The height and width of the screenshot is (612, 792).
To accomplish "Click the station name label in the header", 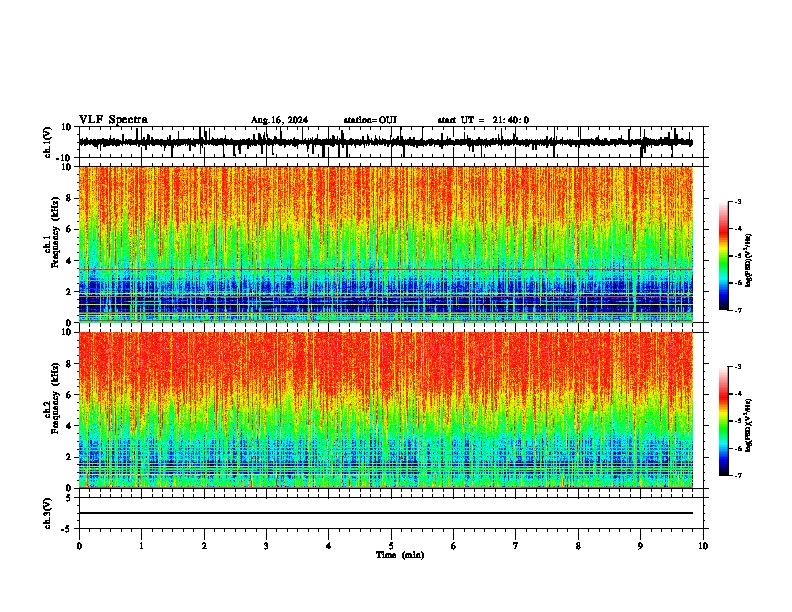I will click(x=370, y=120).
